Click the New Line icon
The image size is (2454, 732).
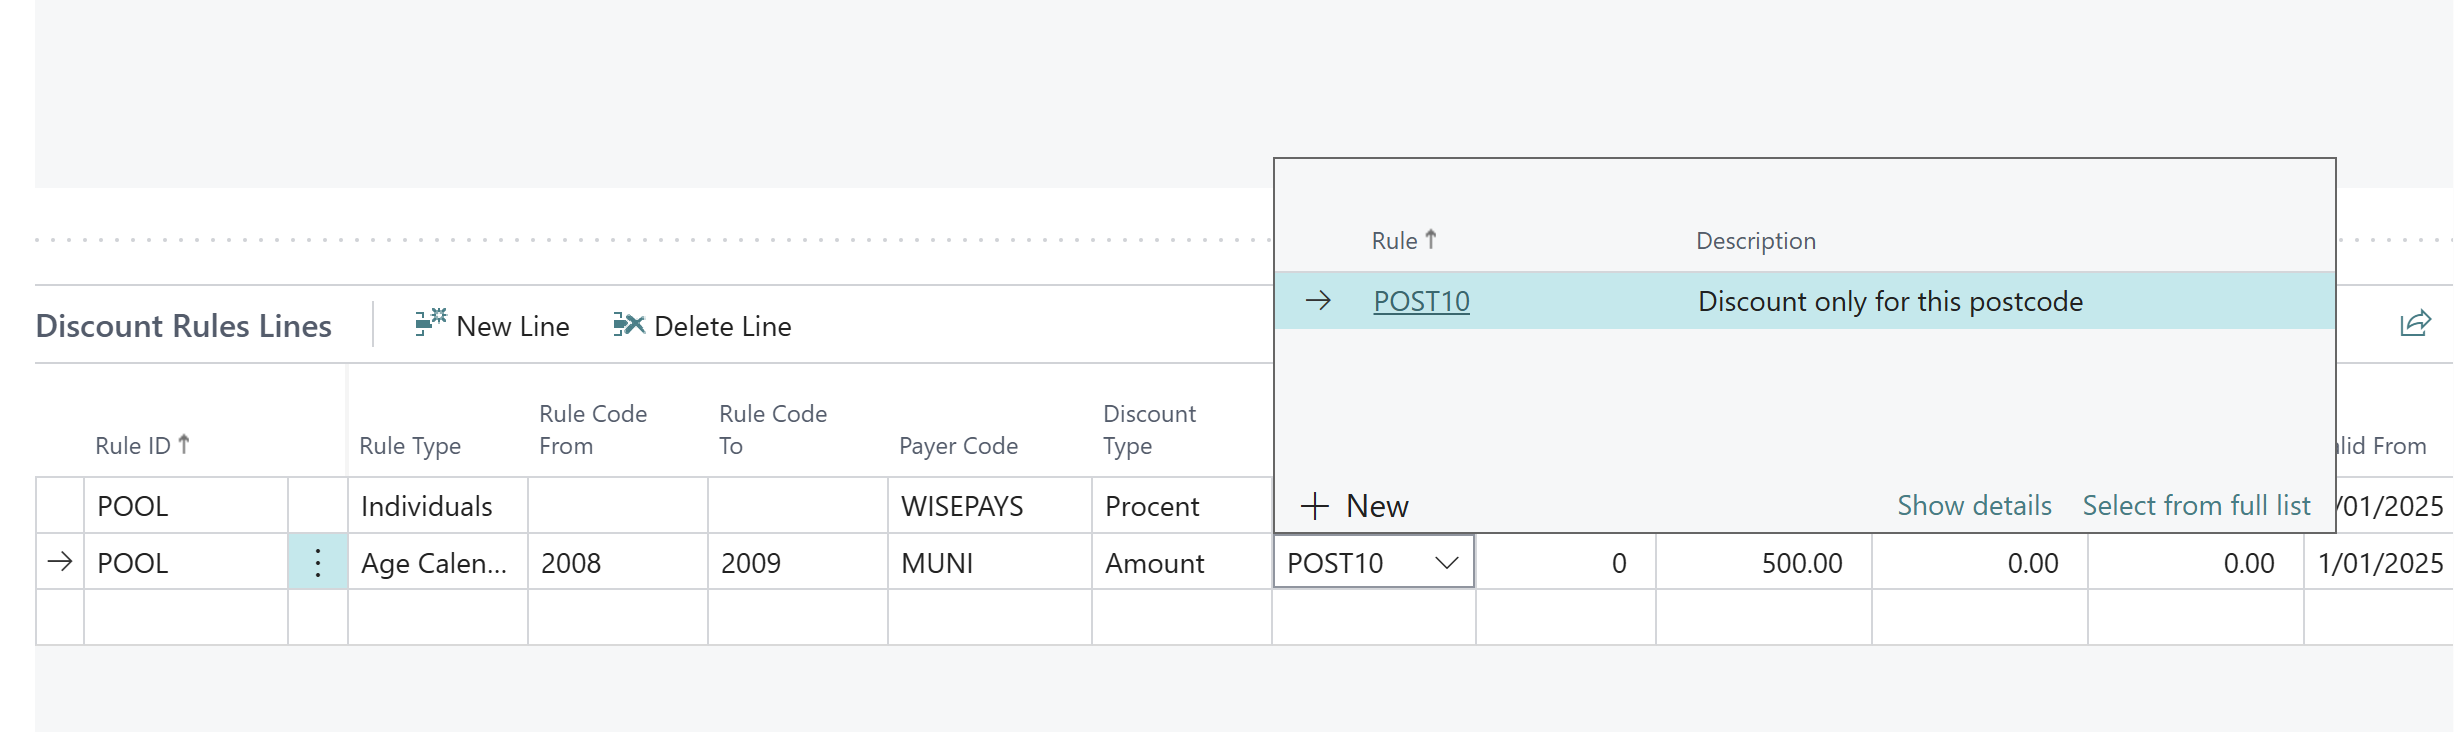pos(430,322)
